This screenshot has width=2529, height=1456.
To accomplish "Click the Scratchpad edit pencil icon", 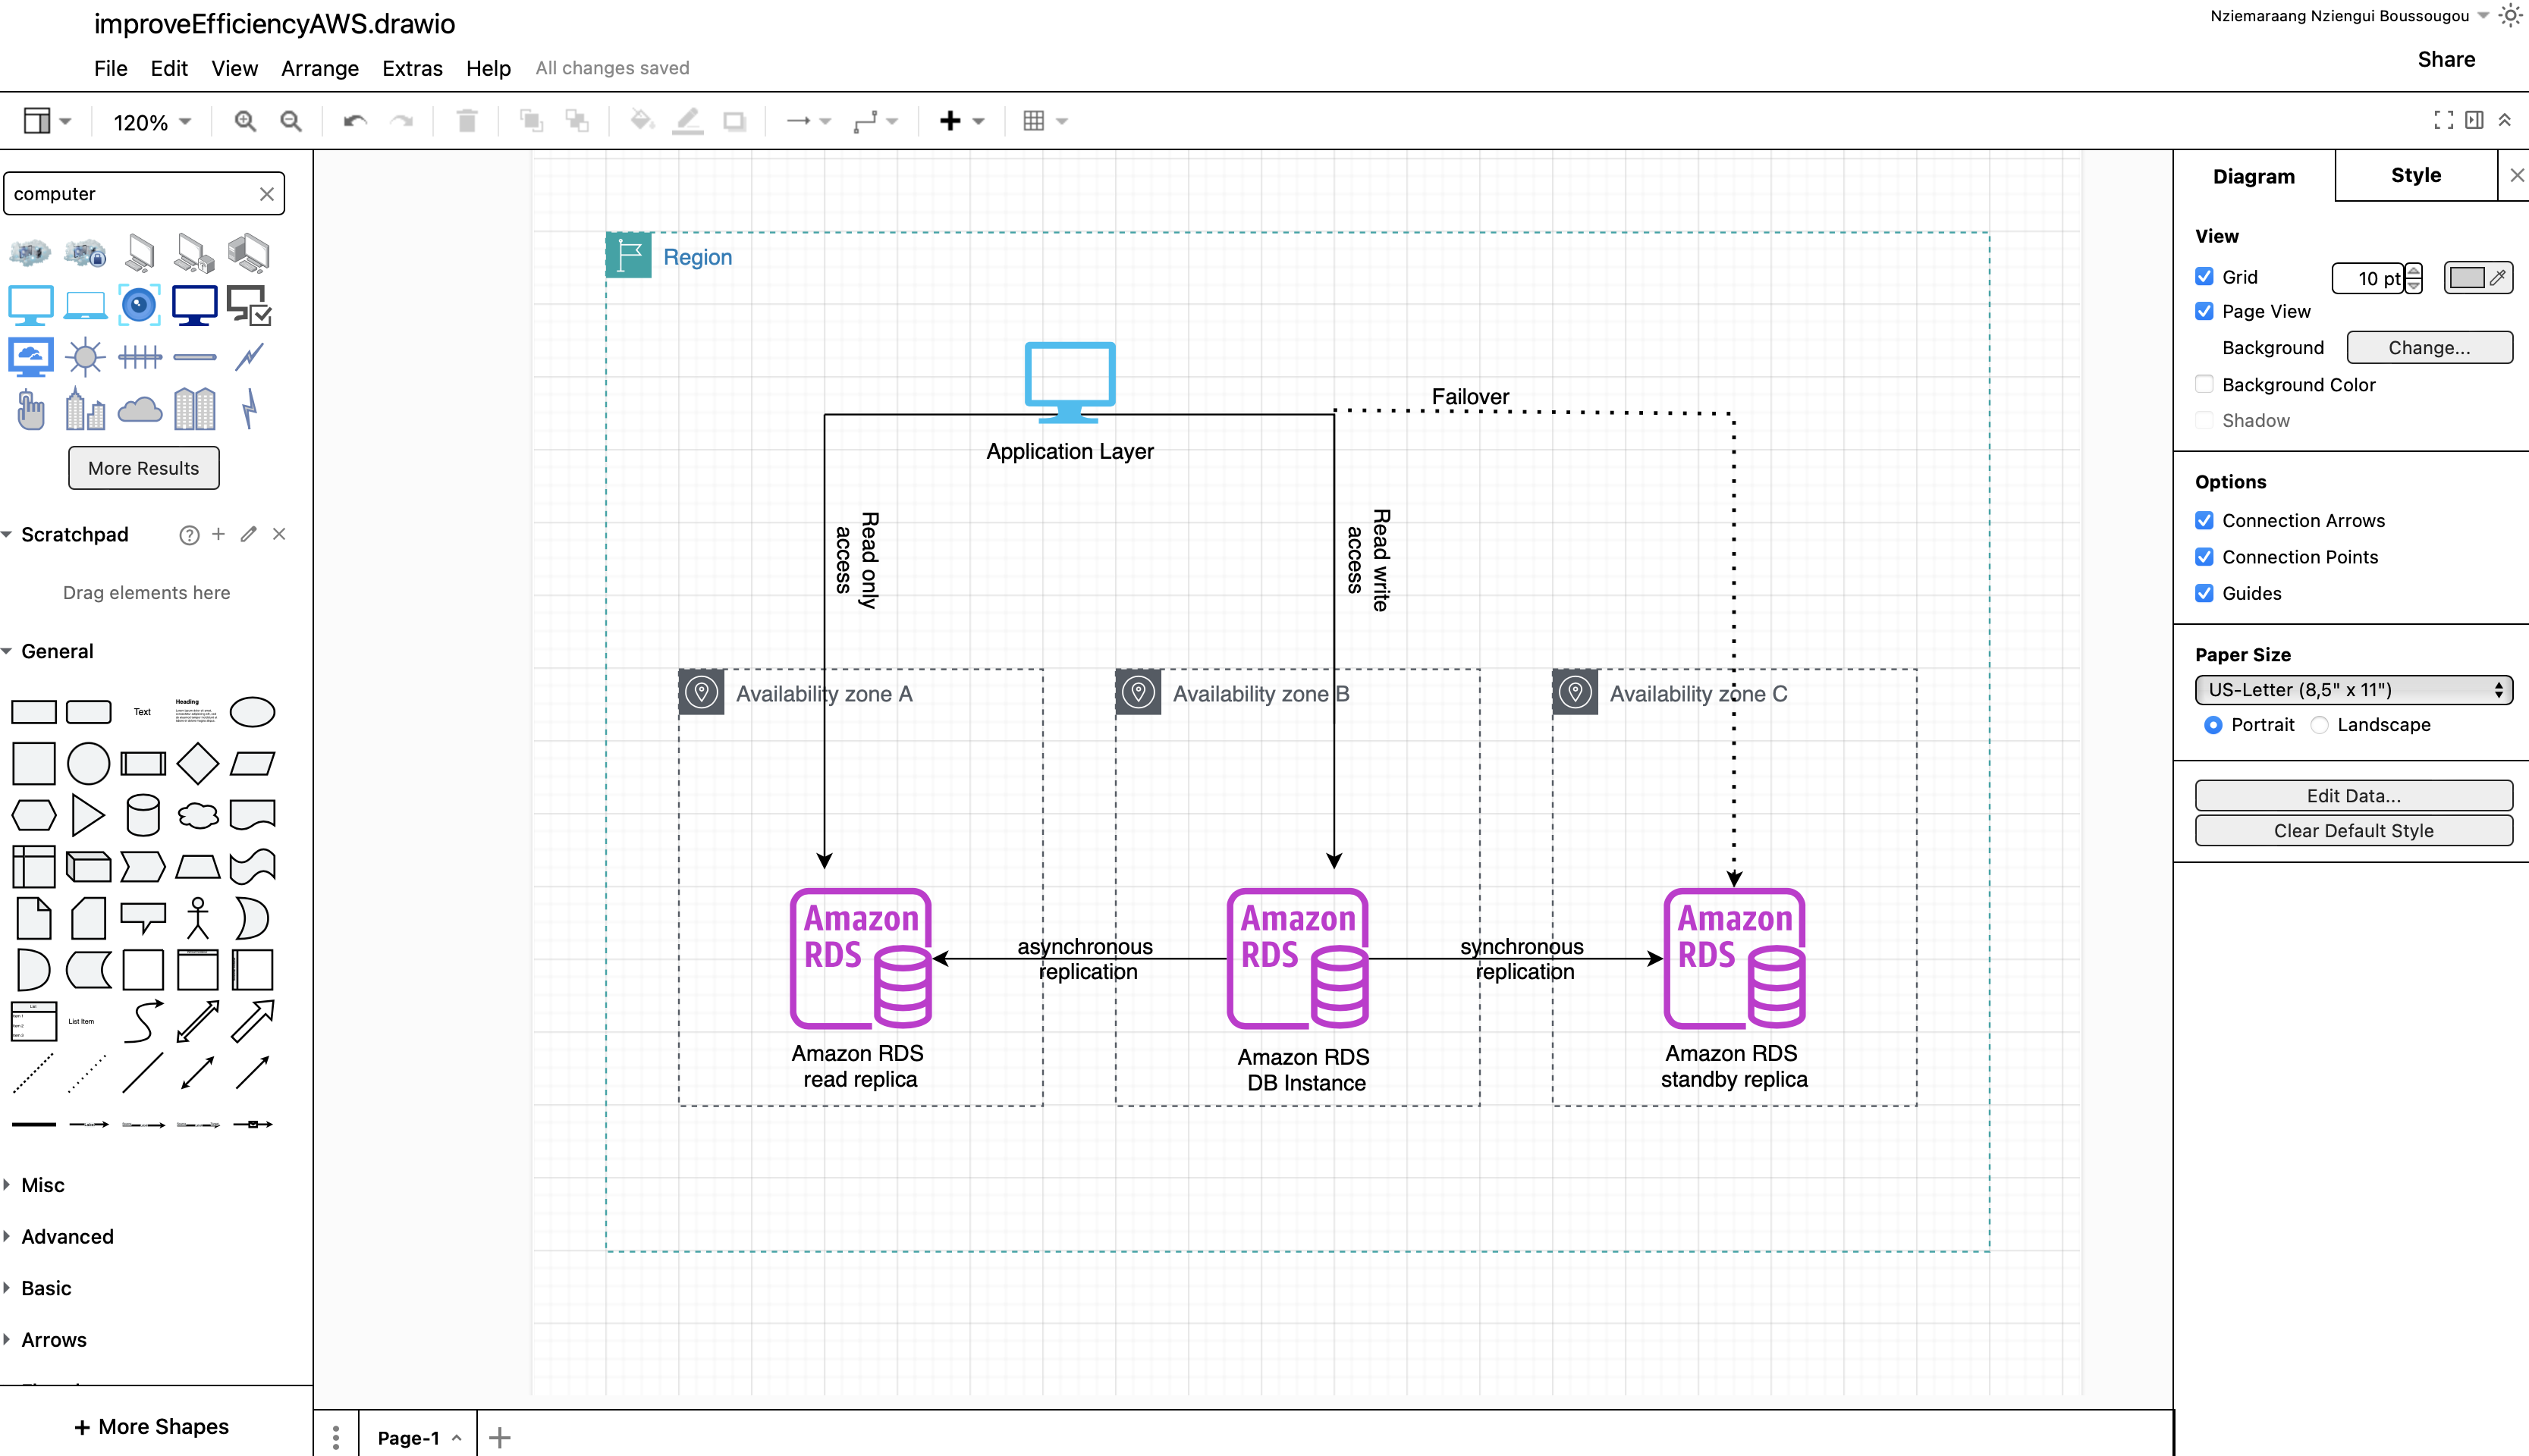I will click(x=249, y=534).
